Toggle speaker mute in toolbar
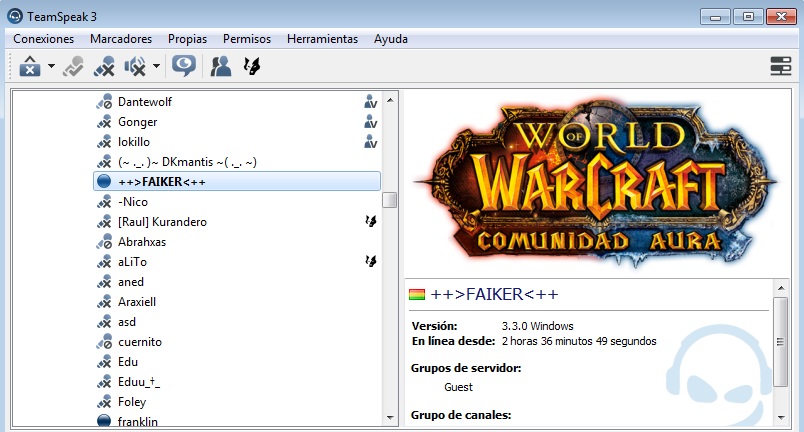Viewport: 804px width, 432px height. click(135, 66)
